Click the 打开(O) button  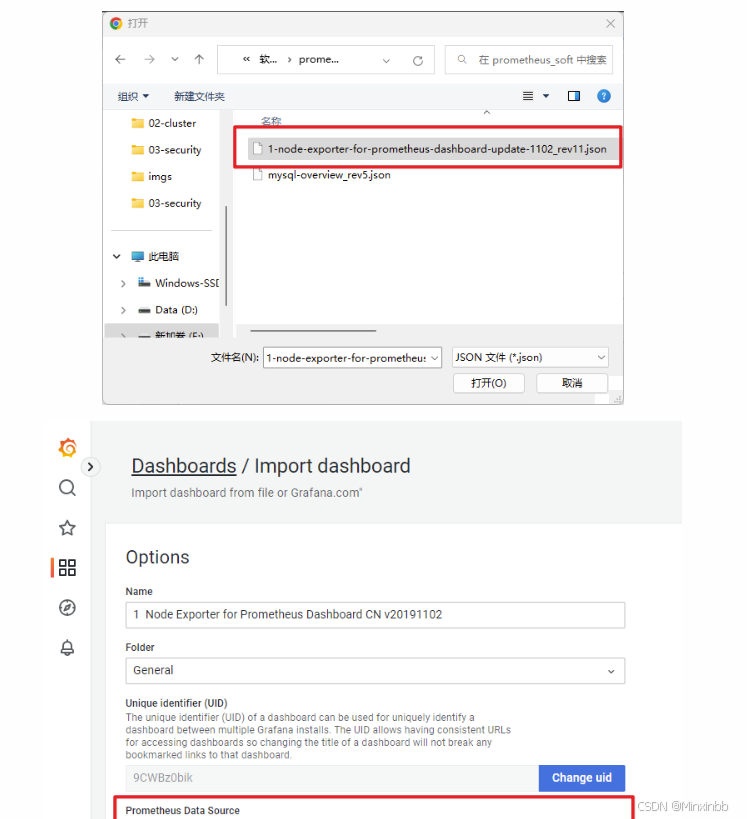(488, 383)
